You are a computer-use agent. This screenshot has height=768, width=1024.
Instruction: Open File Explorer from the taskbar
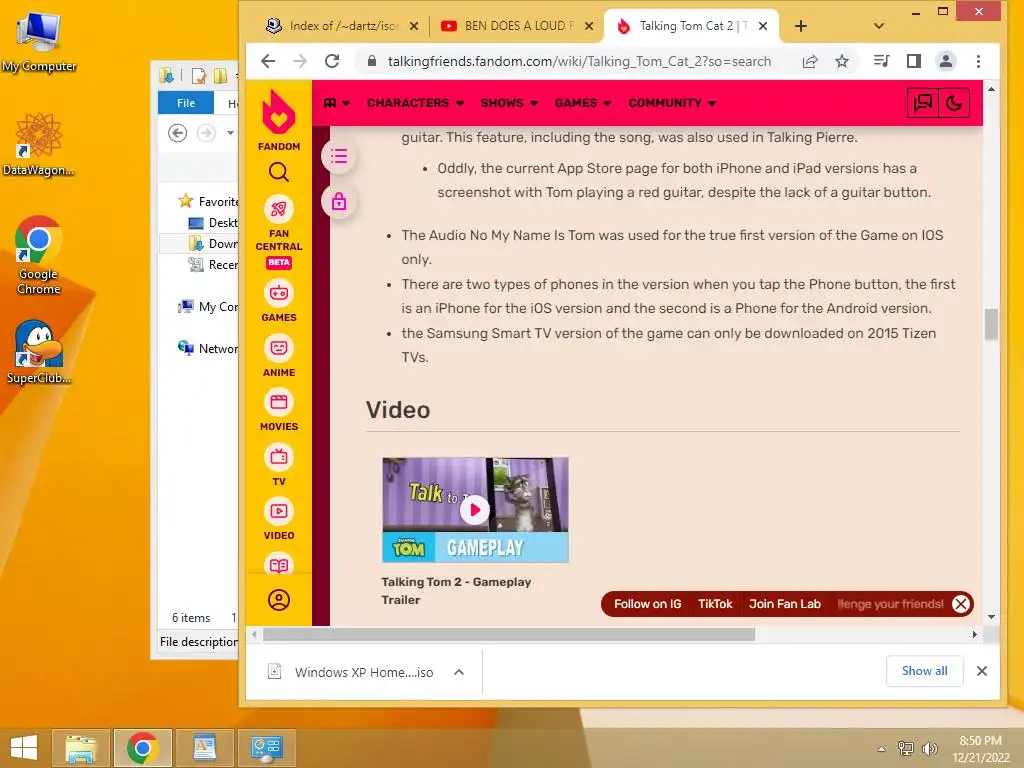click(81, 748)
